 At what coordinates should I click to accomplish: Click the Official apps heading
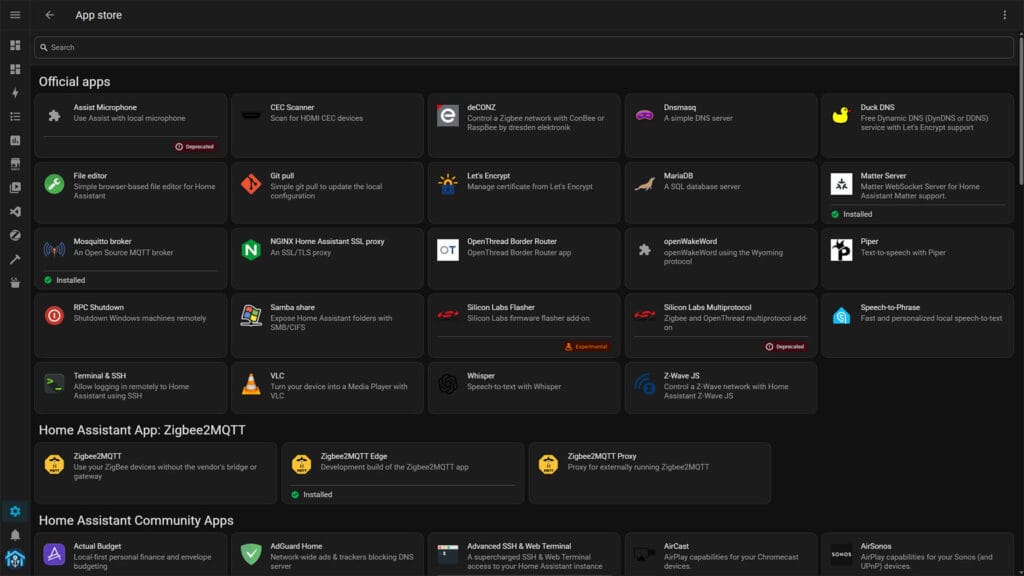click(74, 82)
